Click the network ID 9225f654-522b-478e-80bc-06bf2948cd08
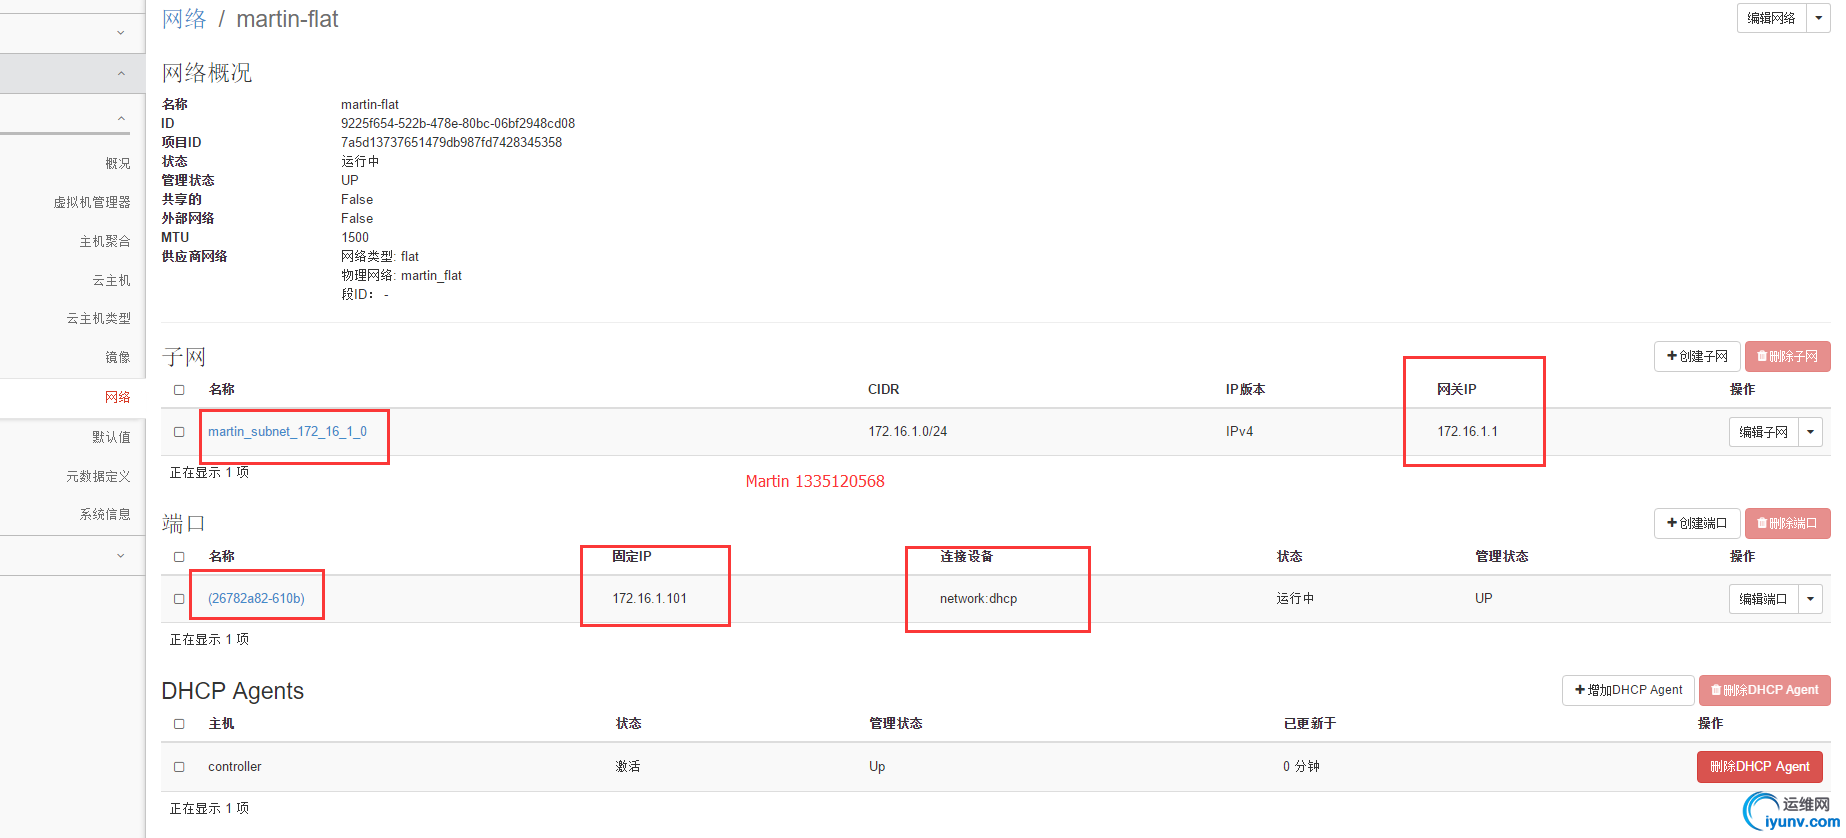1846x838 pixels. point(457,124)
